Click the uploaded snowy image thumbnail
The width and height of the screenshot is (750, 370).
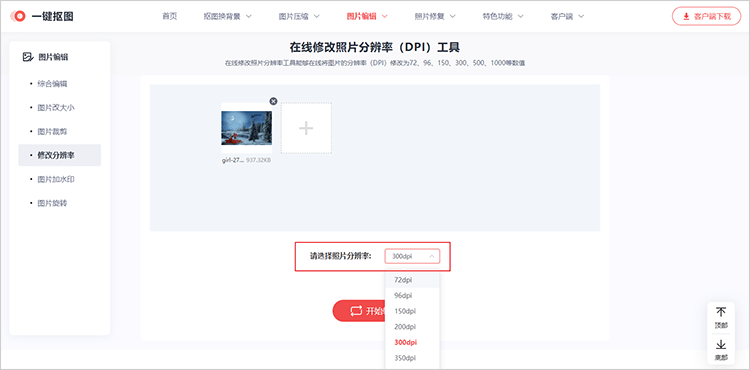click(x=246, y=128)
